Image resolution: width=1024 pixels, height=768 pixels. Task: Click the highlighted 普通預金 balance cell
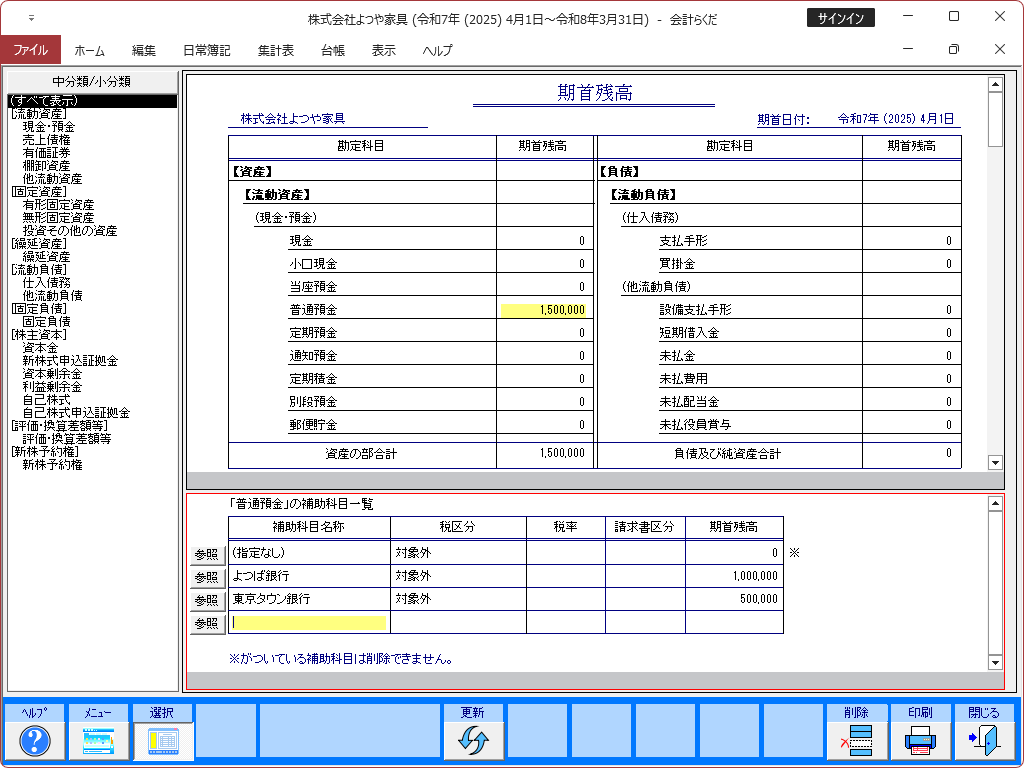(545, 310)
